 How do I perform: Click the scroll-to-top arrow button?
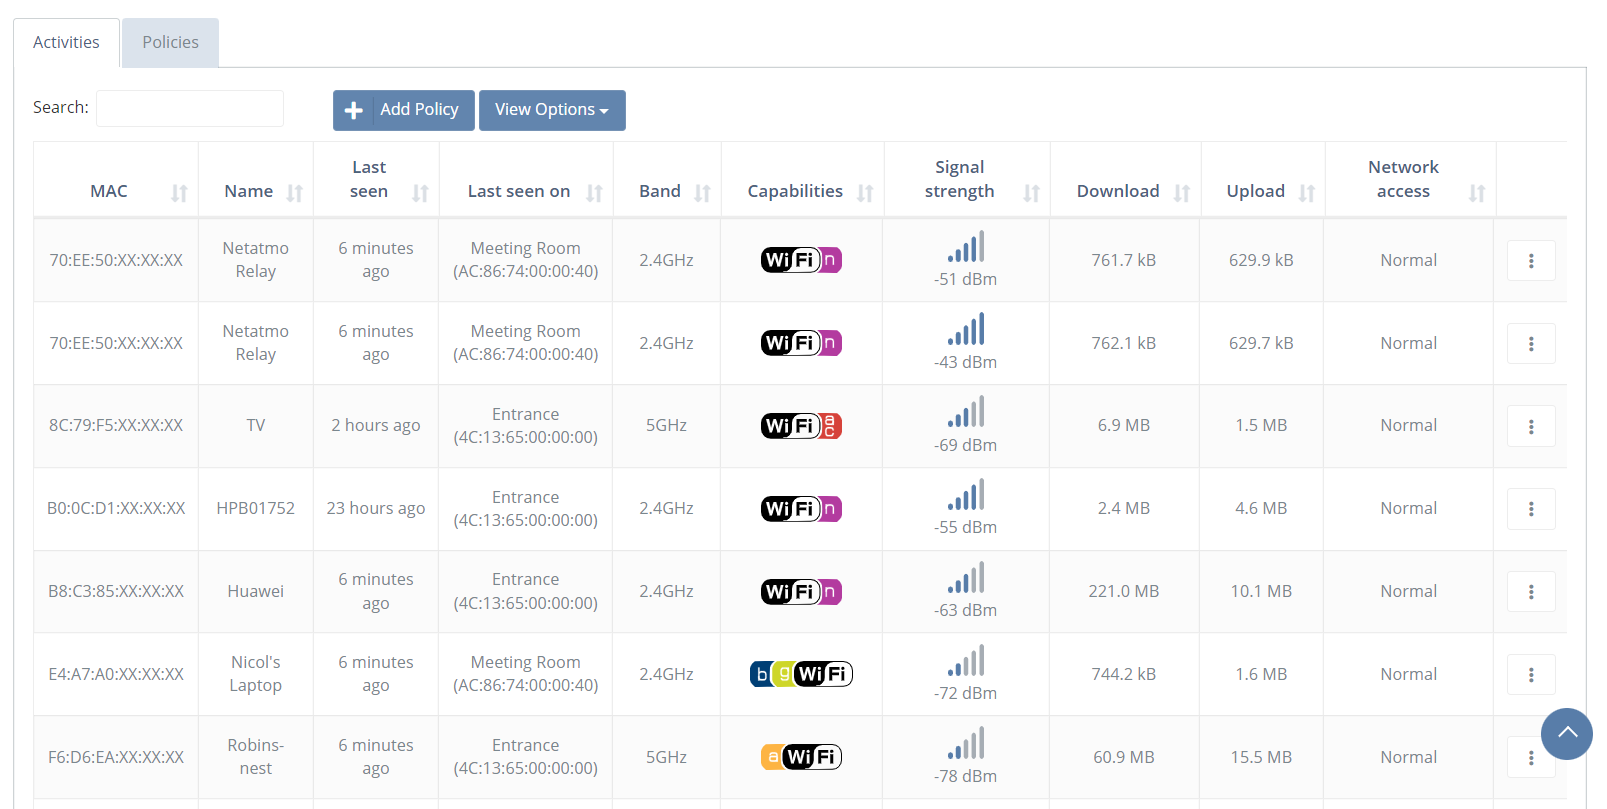pos(1566,733)
